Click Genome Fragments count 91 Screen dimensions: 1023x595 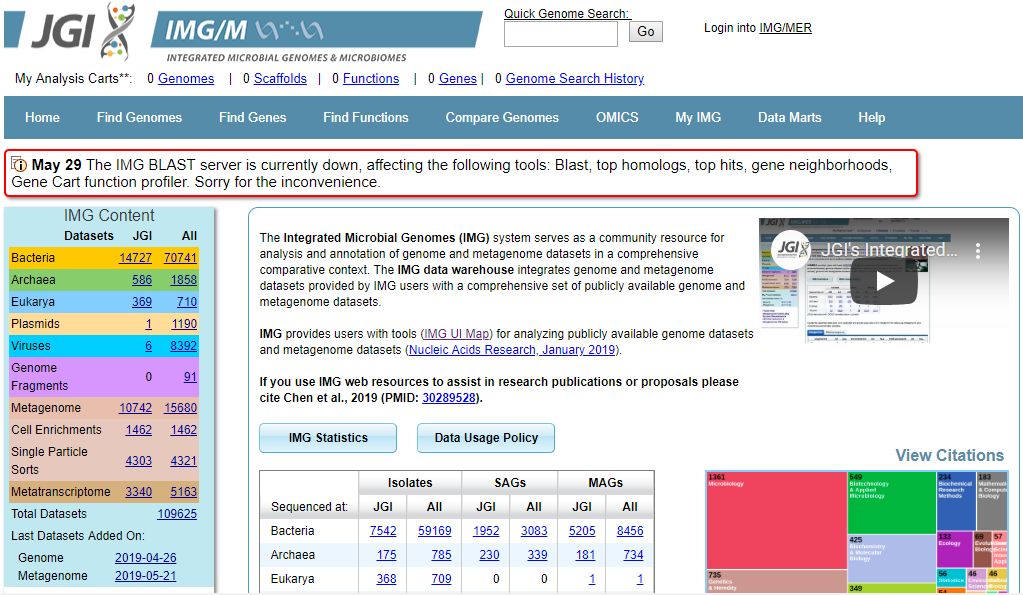click(190, 376)
